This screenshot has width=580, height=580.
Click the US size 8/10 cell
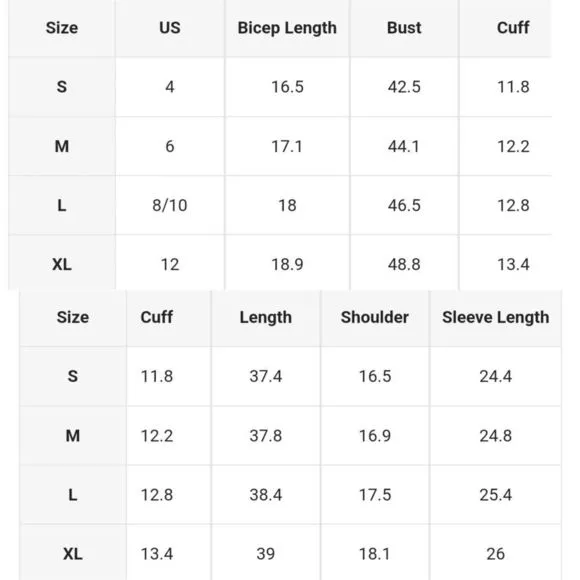click(170, 205)
